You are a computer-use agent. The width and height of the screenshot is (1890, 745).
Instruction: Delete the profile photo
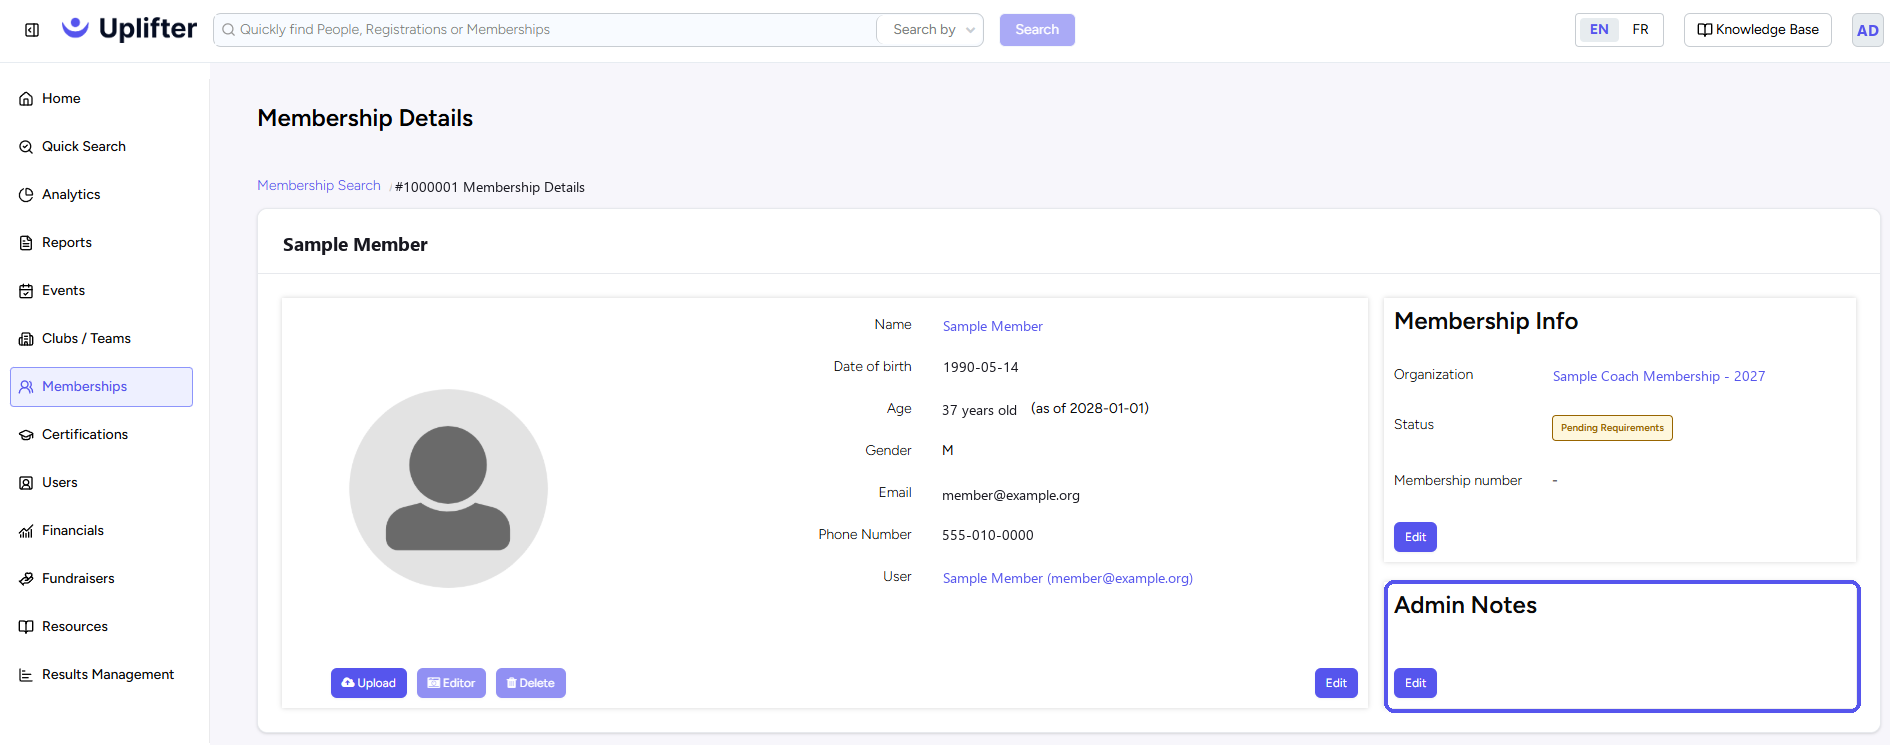531,683
